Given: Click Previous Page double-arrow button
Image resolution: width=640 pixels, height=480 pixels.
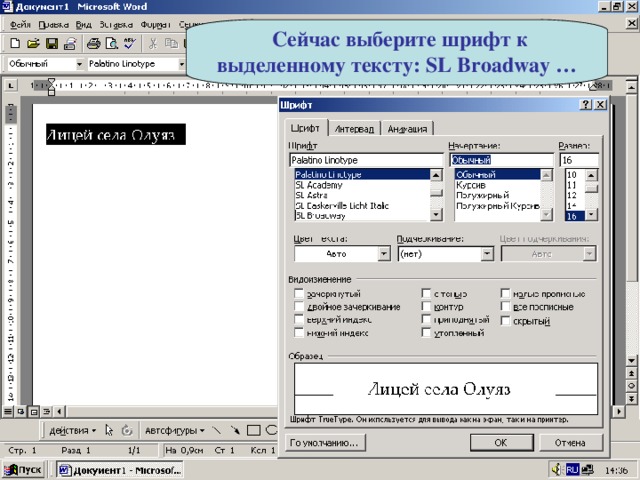Looking at the screenshot, I should pyautogui.click(x=631, y=373).
